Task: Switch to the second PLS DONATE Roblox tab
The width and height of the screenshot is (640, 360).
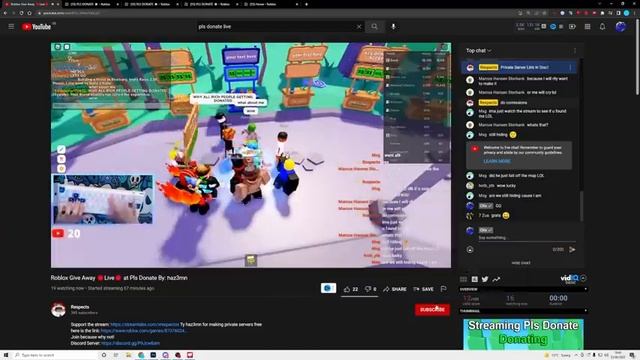Action: pyautogui.click(x=91, y=4)
